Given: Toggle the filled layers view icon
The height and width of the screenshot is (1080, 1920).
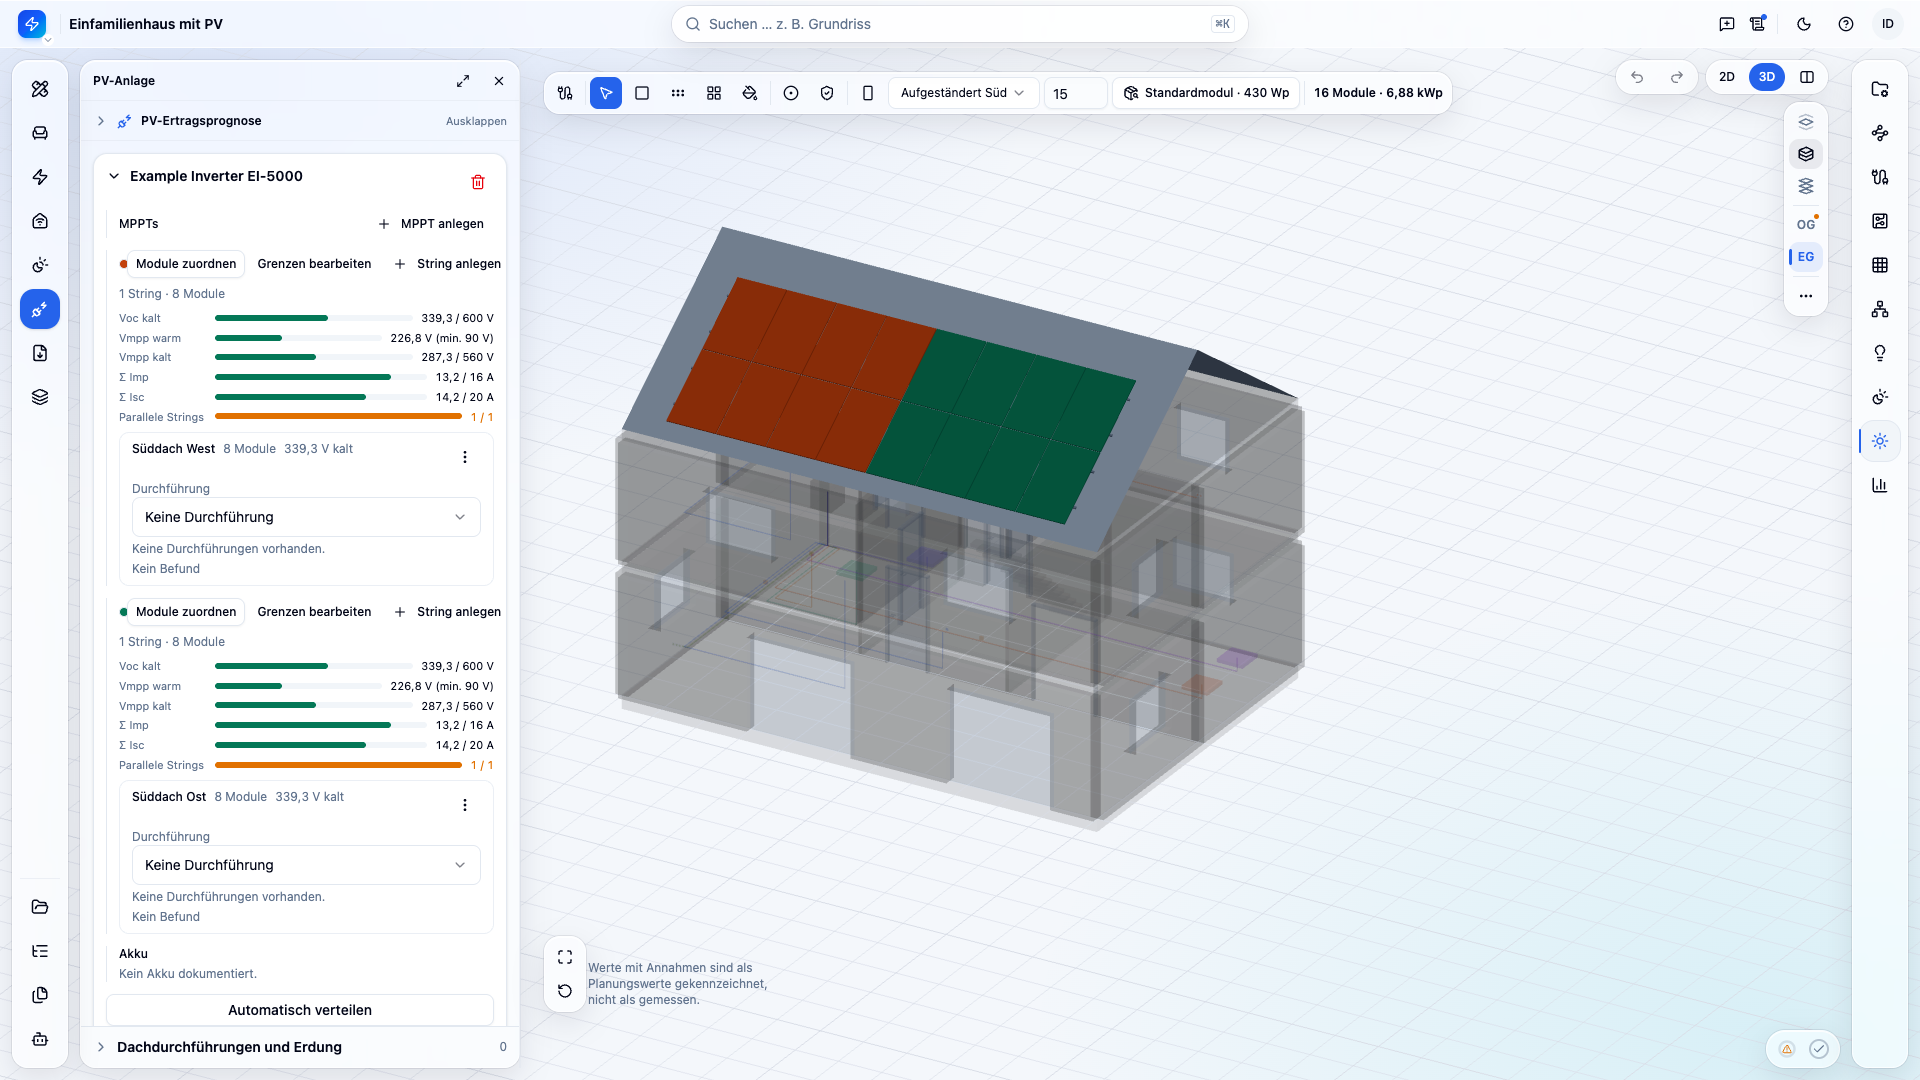Looking at the screenshot, I should pyautogui.click(x=1806, y=154).
